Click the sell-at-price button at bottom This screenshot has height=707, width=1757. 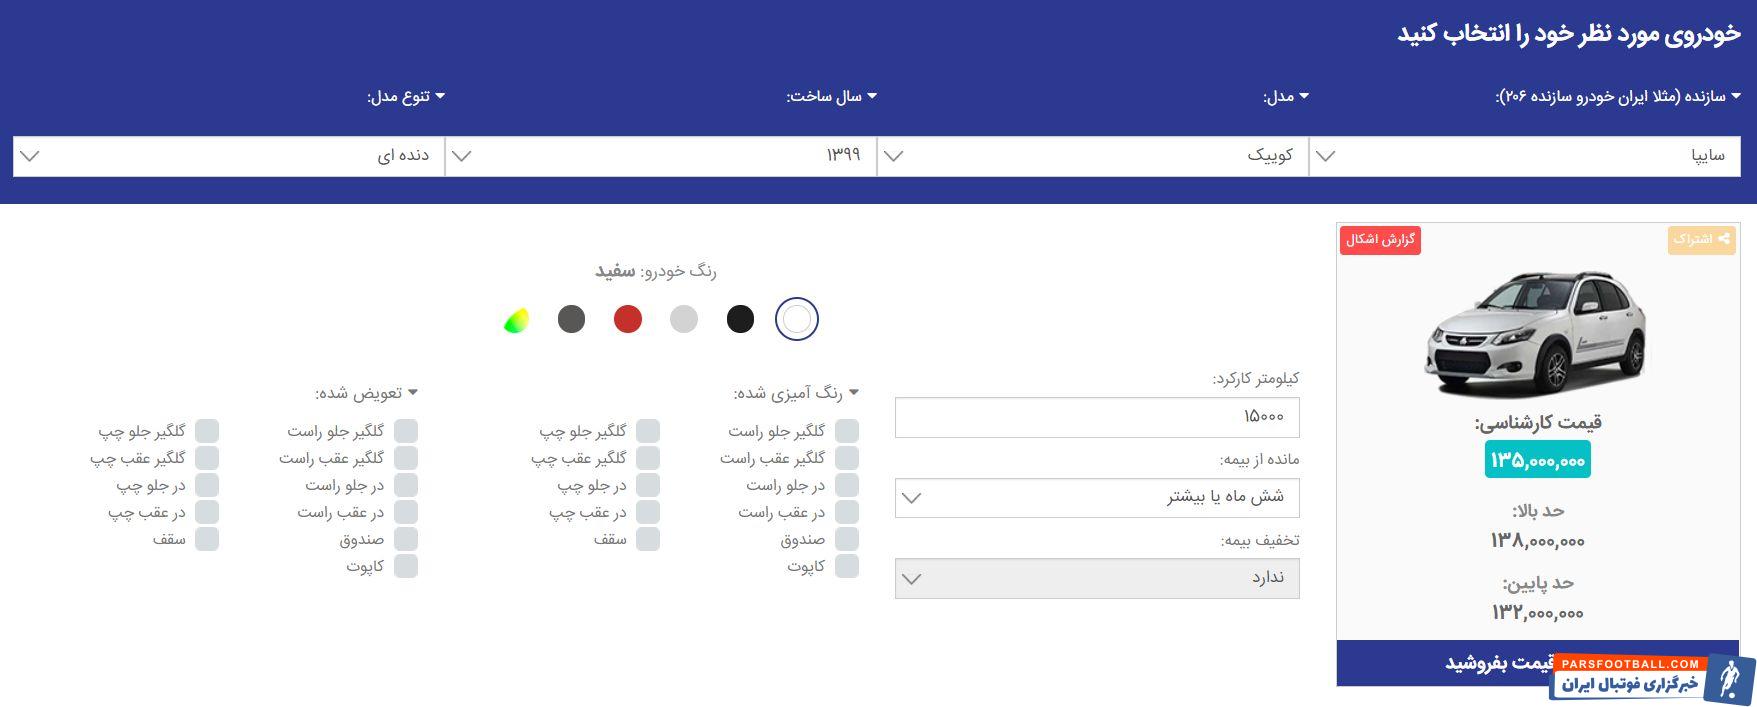(1490, 663)
